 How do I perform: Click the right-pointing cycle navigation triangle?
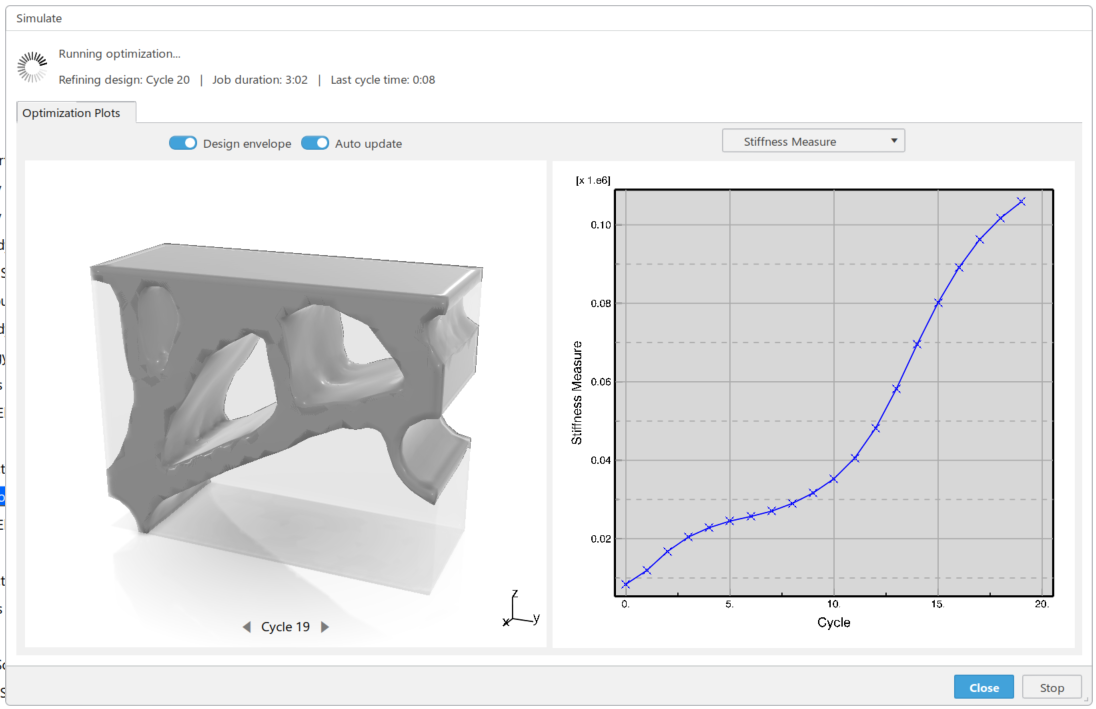[x=324, y=626]
